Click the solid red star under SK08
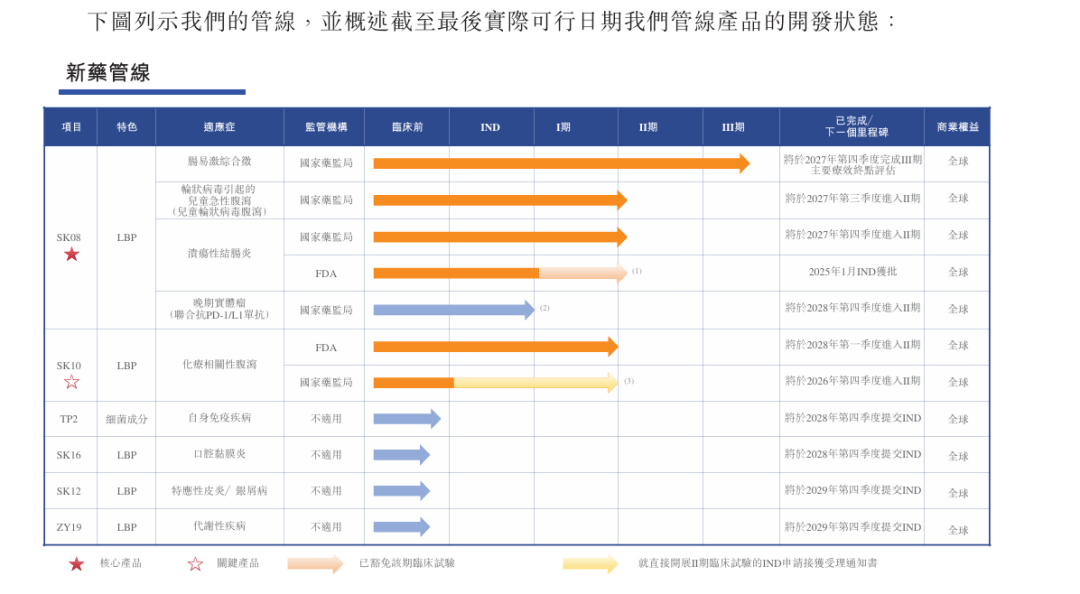This screenshot has width=1080, height=594. [x=72, y=255]
